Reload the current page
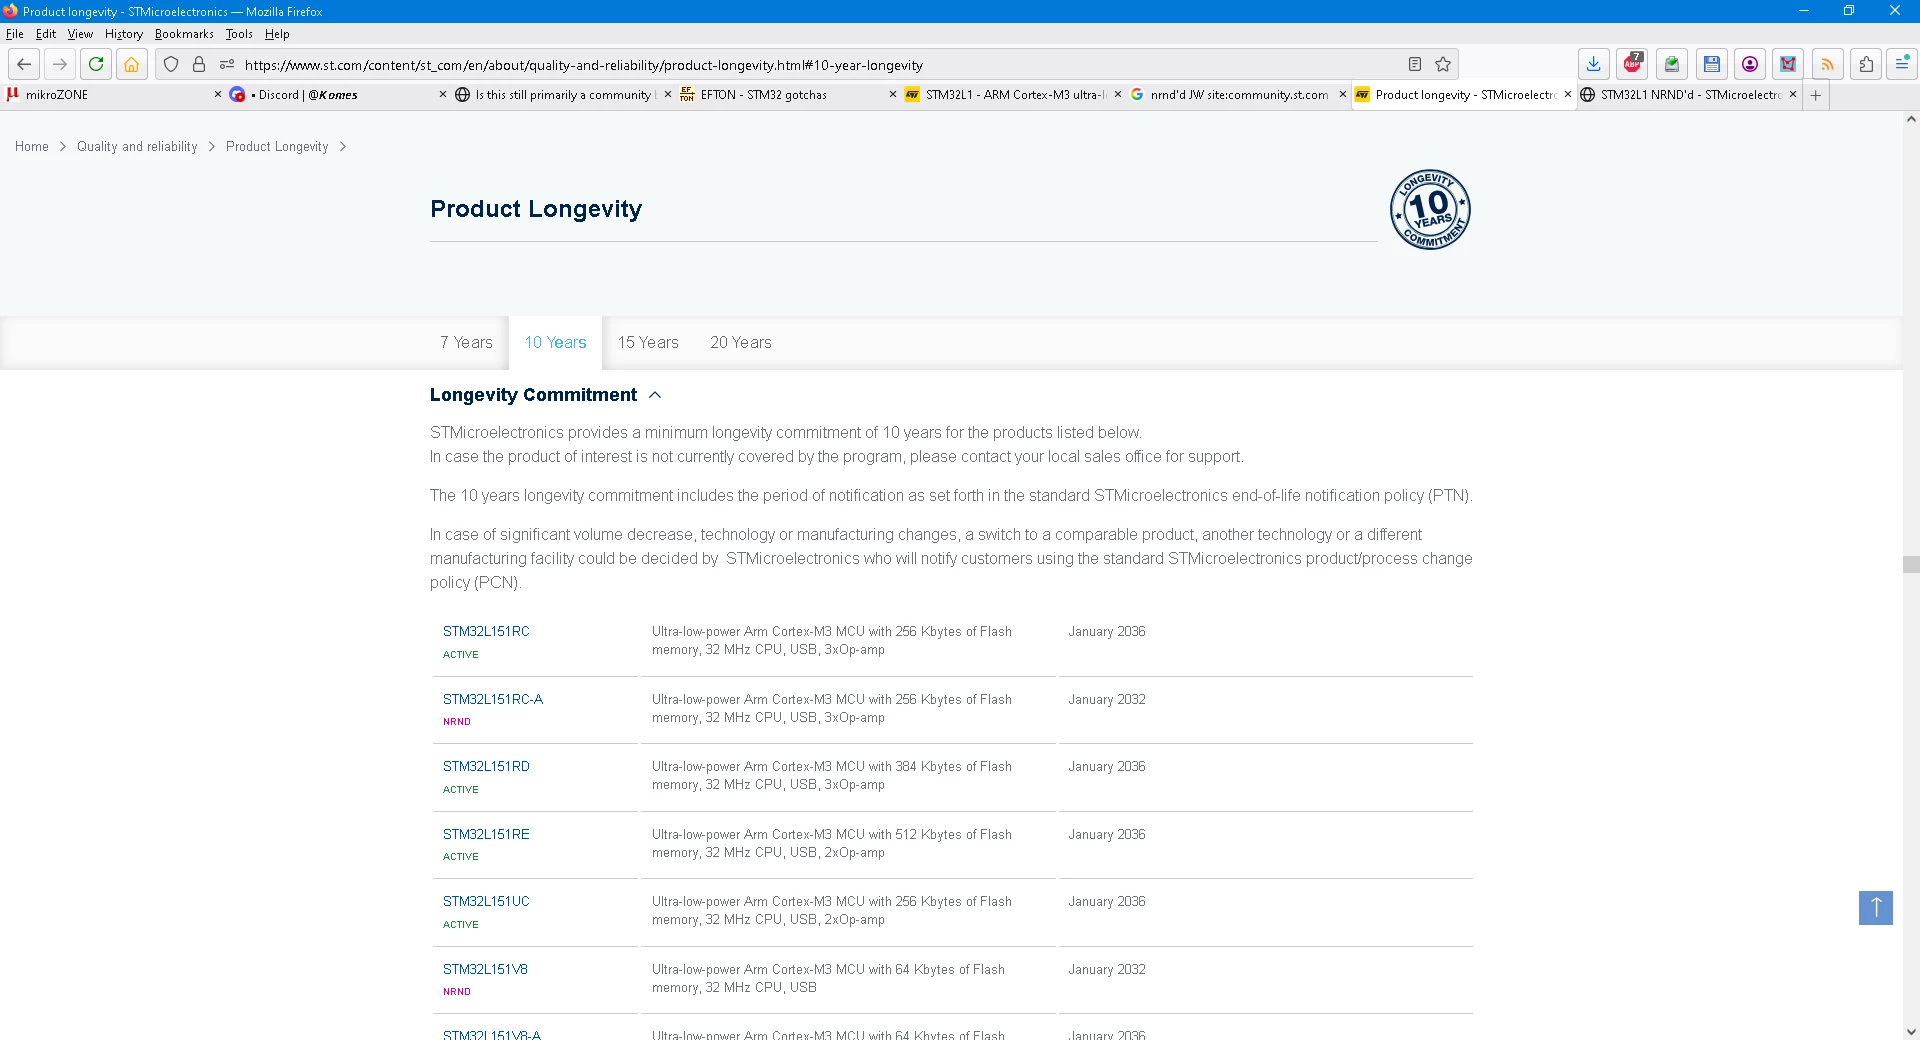This screenshot has height=1040, width=1920. tap(96, 64)
